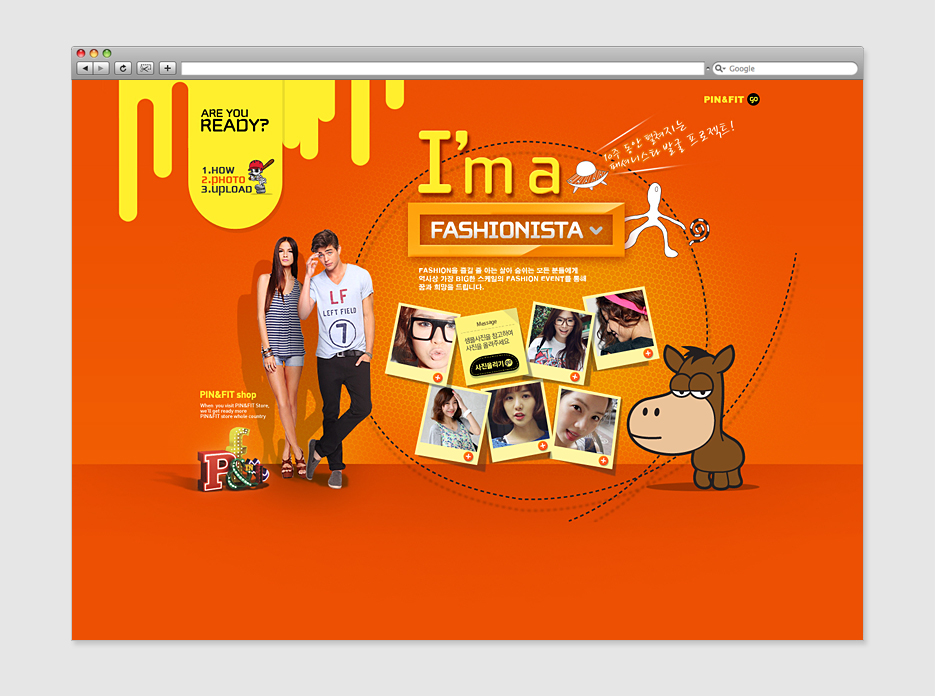Click the PIN&FIT go logo link
The width and height of the screenshot is (935, 696).
pos(731,100)
